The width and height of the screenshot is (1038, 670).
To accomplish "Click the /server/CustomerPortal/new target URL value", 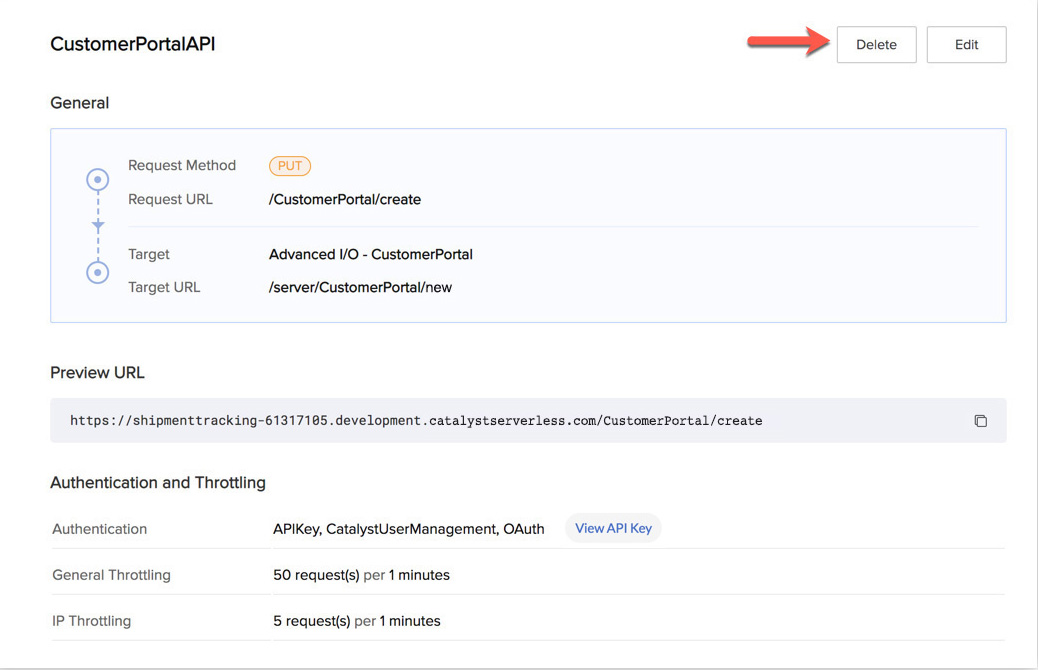I will pos(360,287).
